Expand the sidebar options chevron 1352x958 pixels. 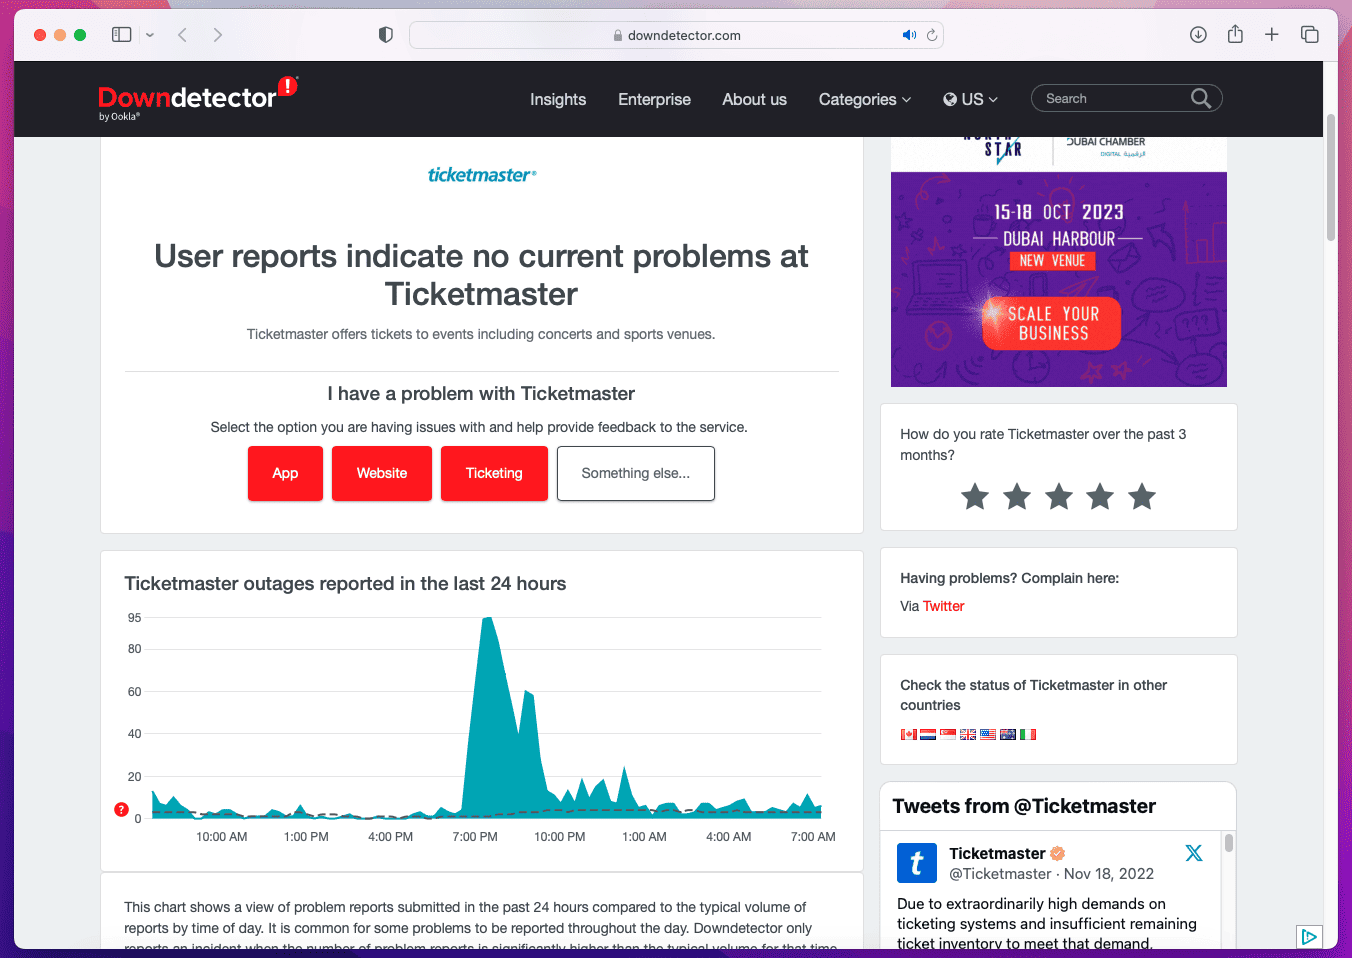pyautogui.click(x=150, y=35)
